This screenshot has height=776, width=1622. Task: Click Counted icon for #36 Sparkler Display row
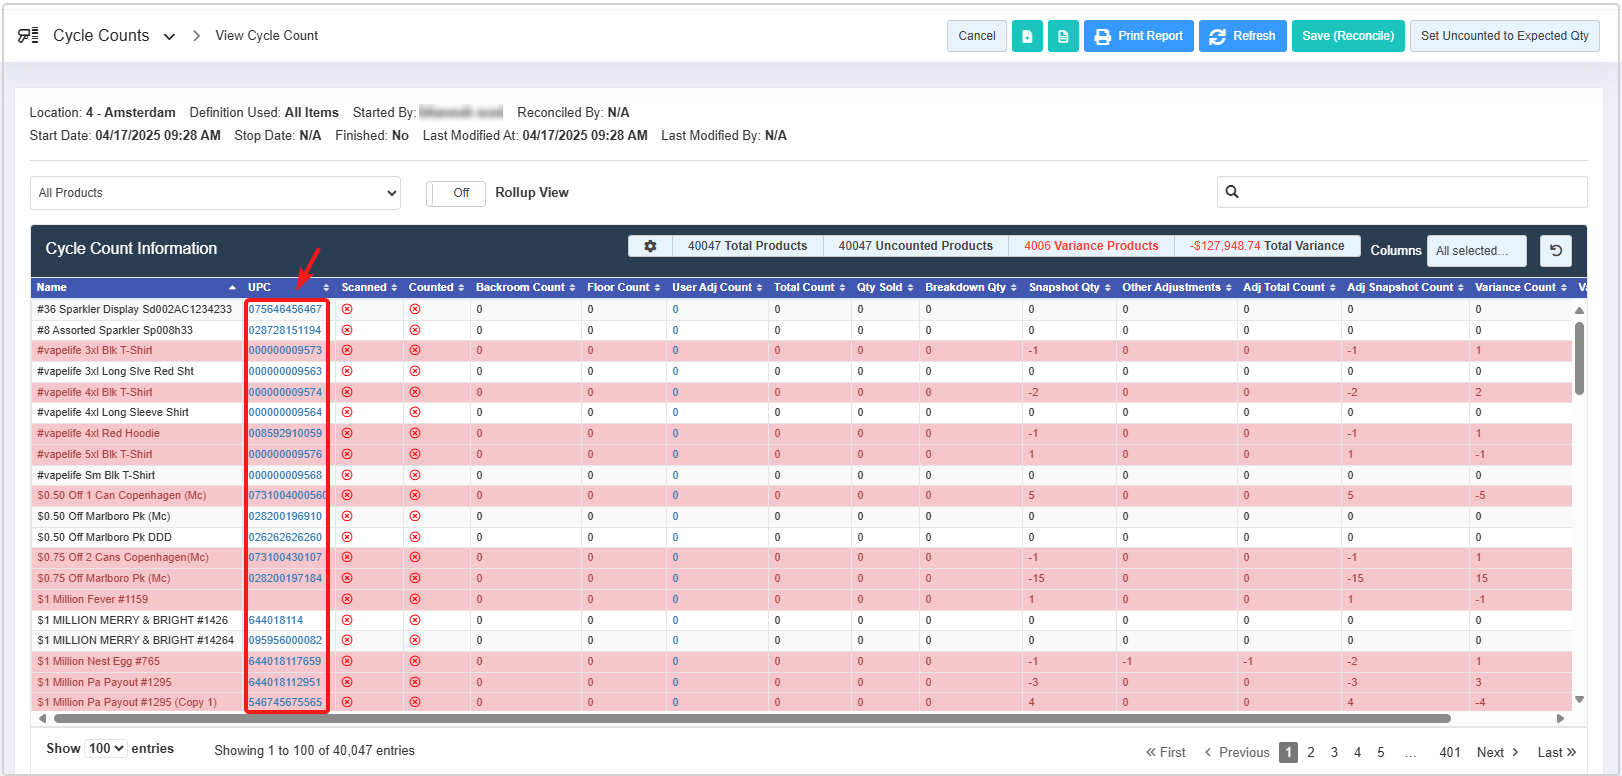(x=415, y=309)
